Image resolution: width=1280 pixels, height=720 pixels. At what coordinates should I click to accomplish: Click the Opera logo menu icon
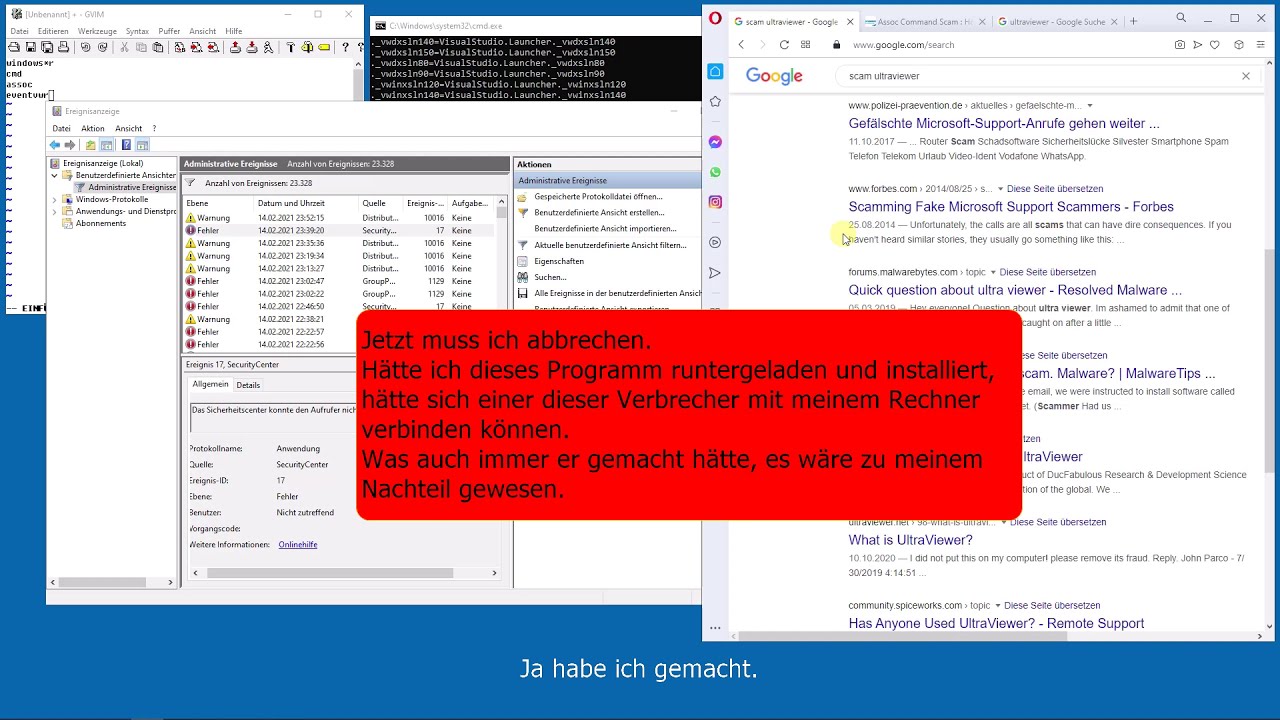coord(715,18)
